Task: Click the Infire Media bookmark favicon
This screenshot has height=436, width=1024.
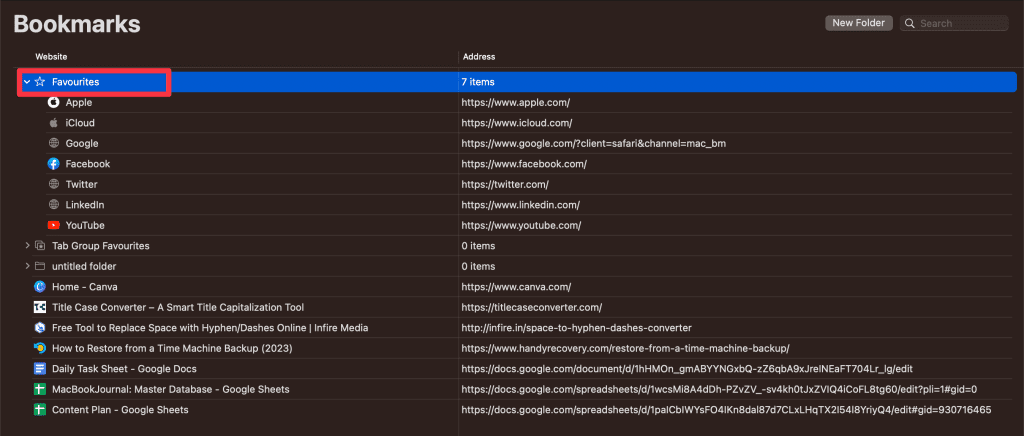Action: 40,328
